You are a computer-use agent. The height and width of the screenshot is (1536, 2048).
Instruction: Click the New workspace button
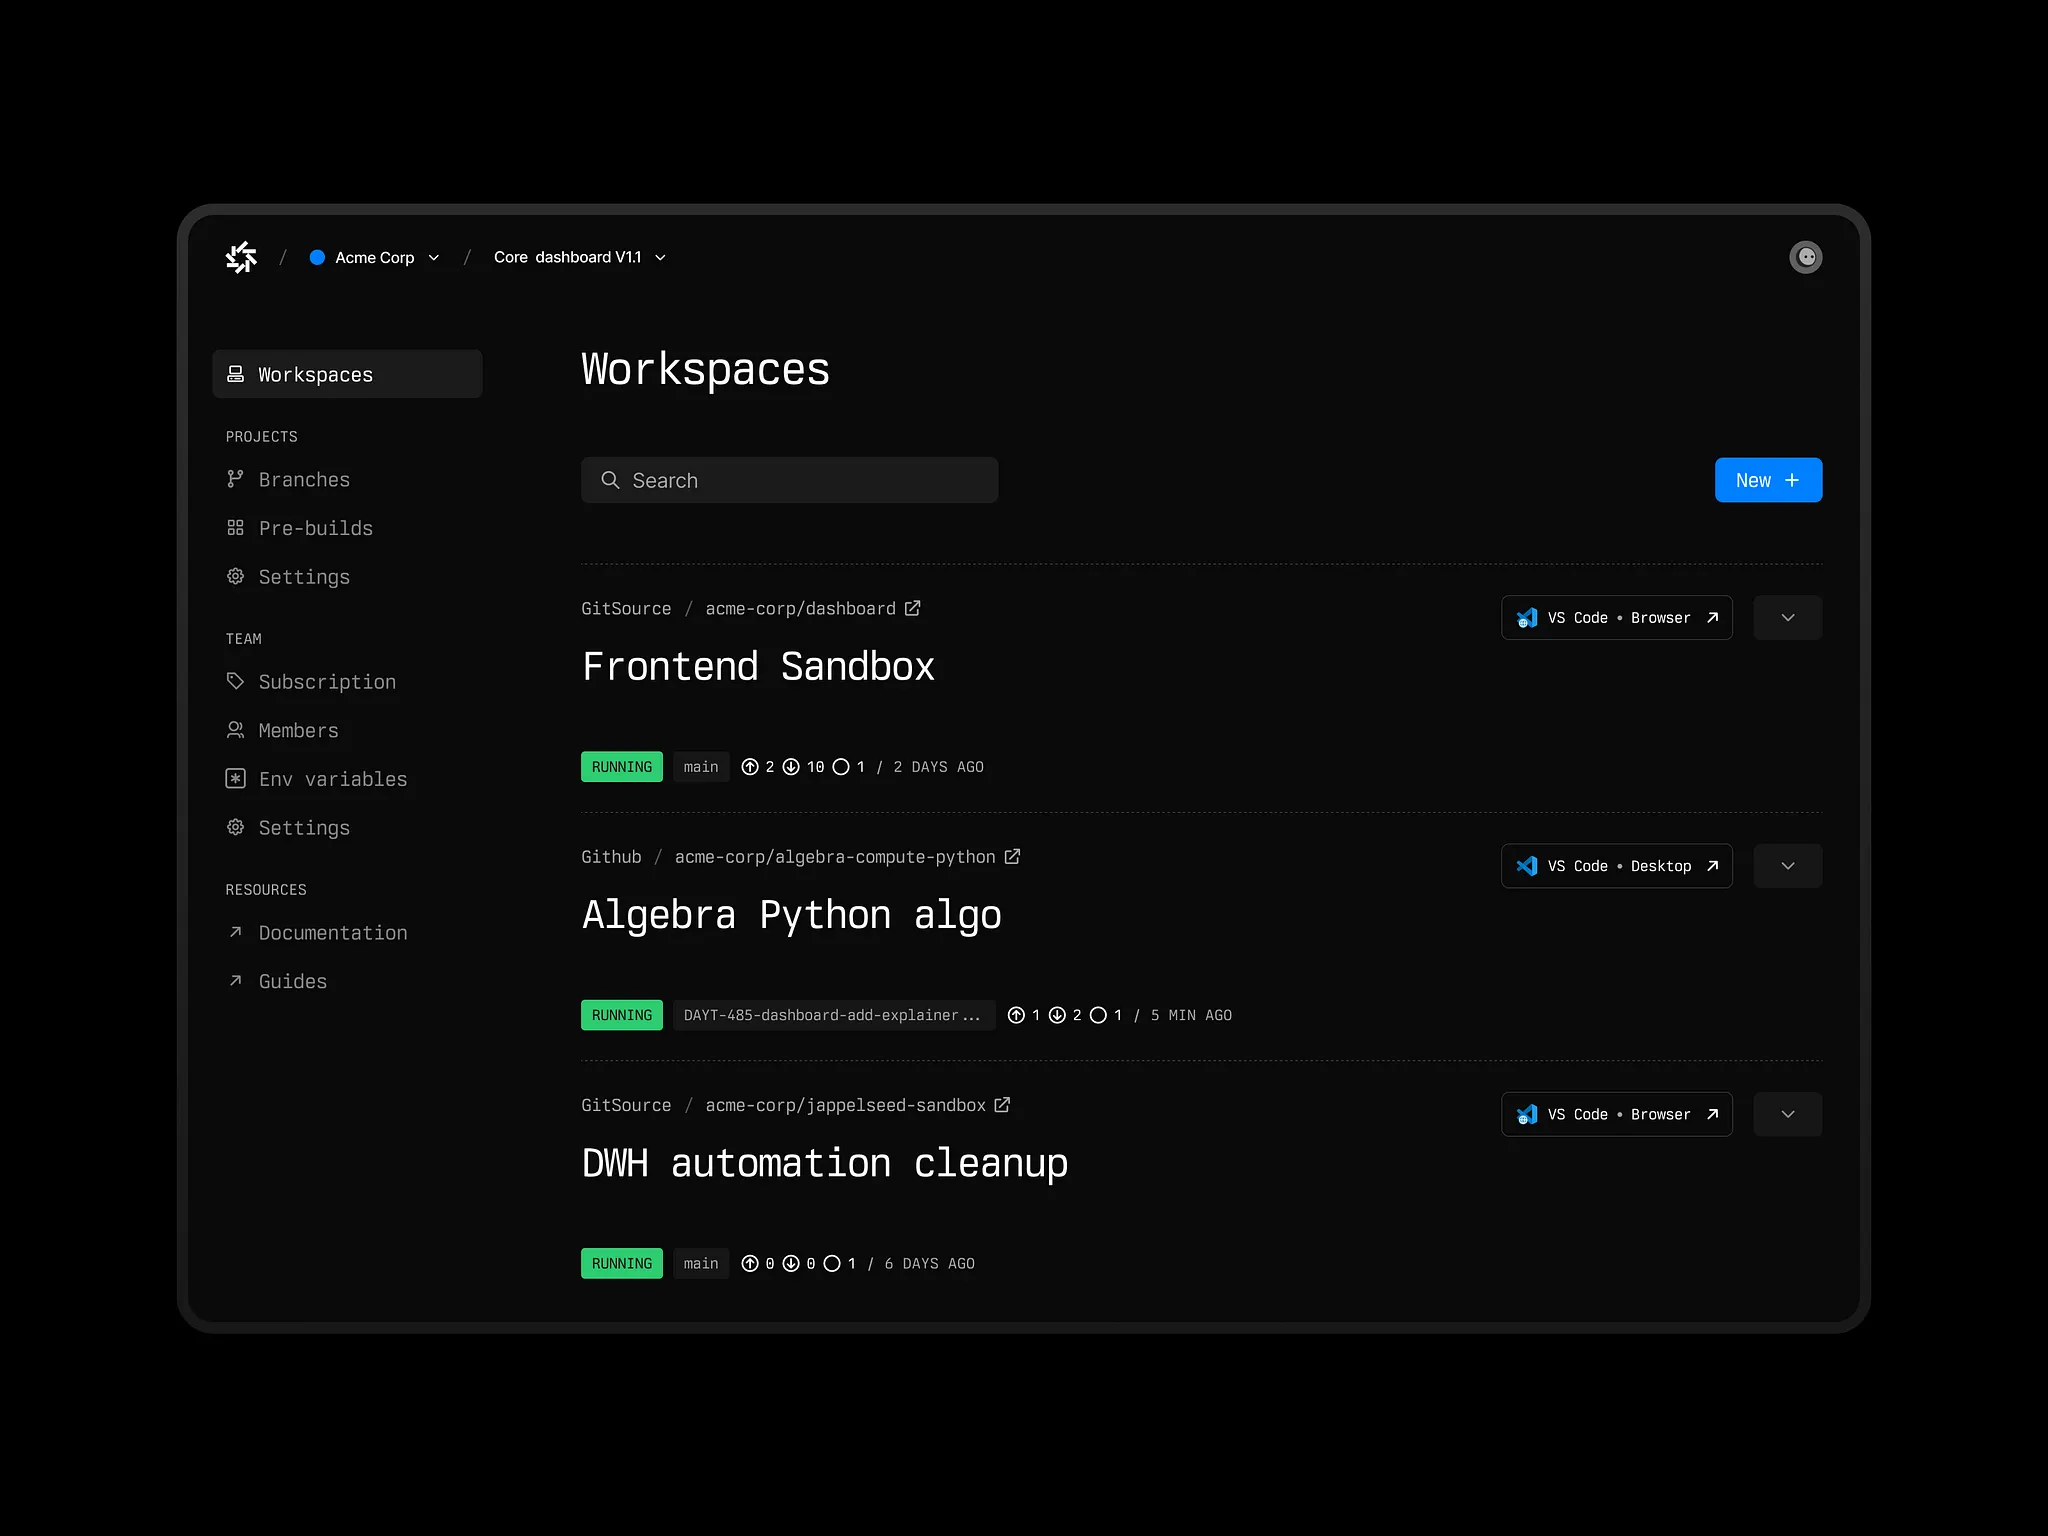[1767, 480]
